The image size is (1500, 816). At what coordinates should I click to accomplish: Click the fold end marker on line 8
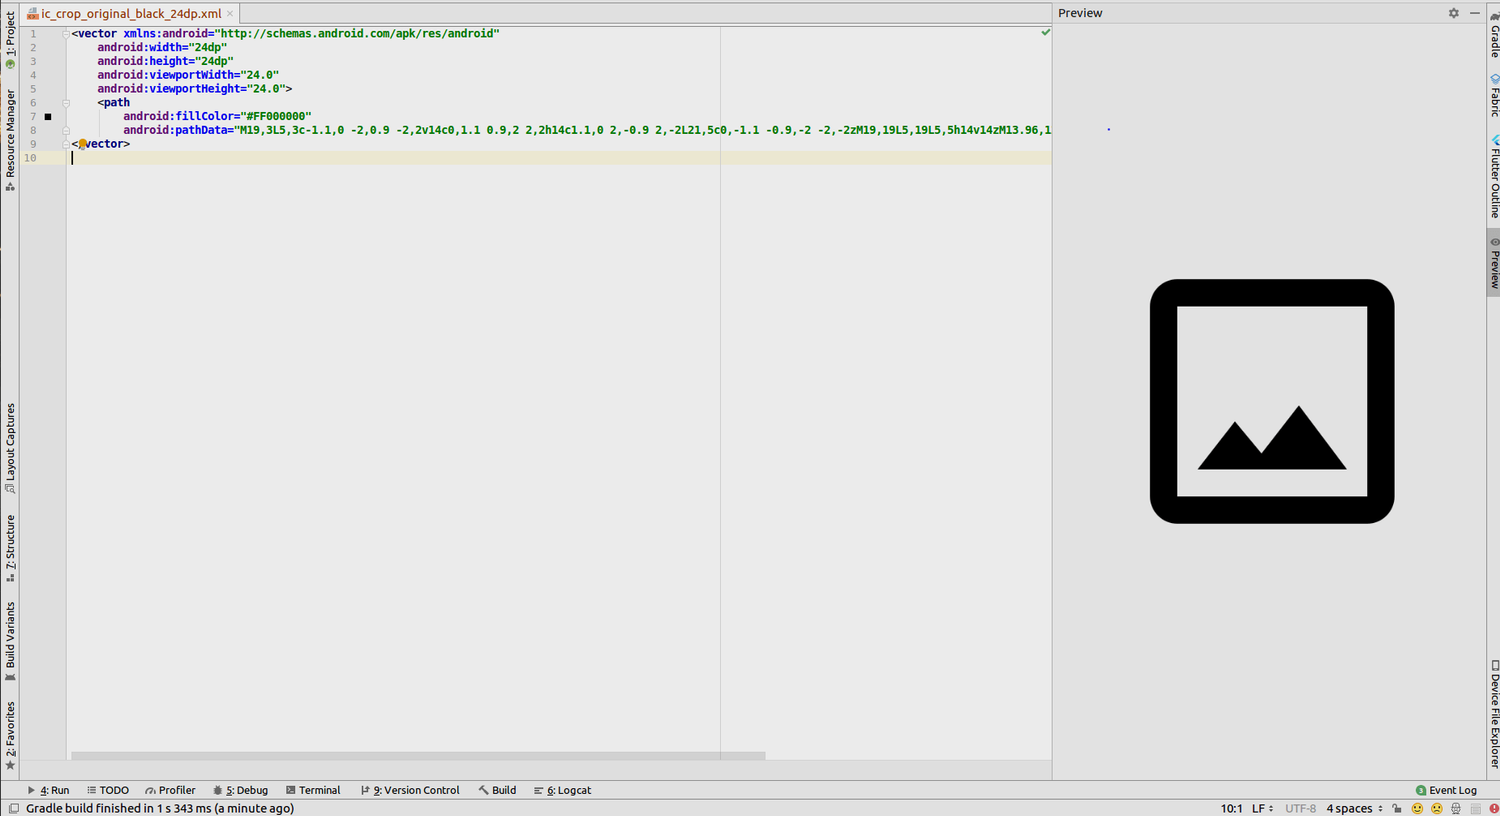(66, 130)
